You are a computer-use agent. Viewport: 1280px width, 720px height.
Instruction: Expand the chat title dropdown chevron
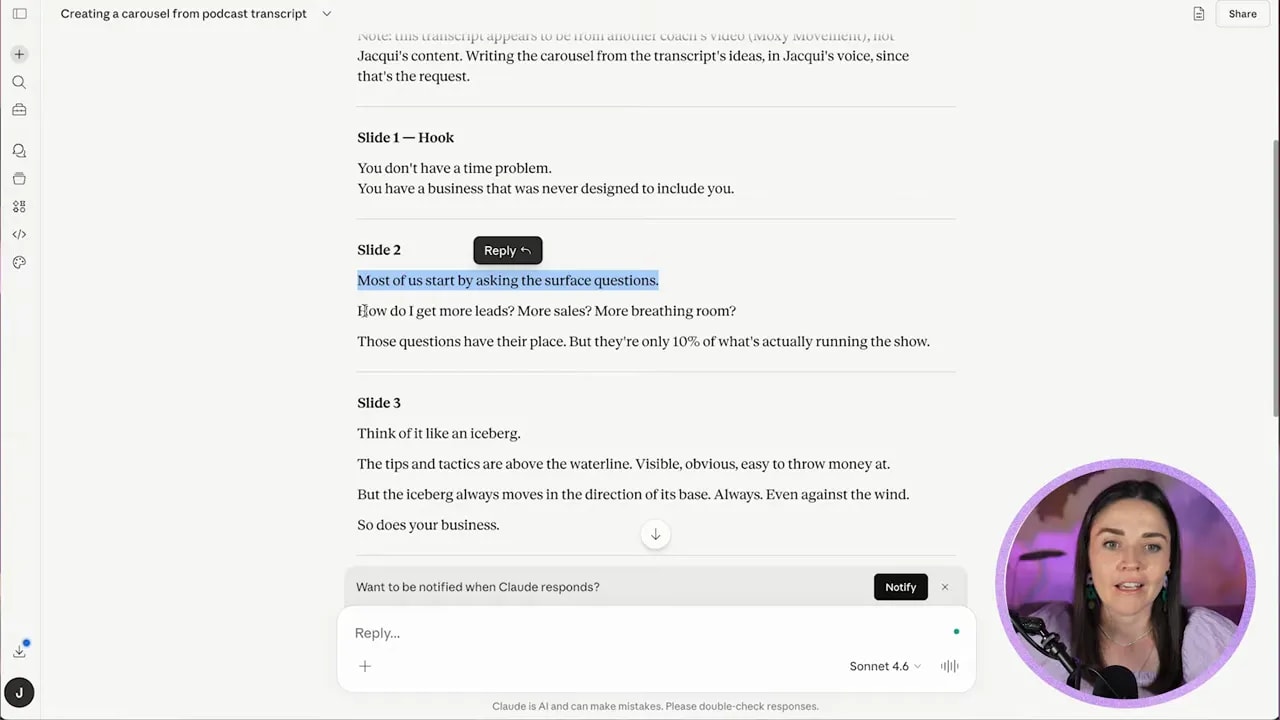(327, 14)
